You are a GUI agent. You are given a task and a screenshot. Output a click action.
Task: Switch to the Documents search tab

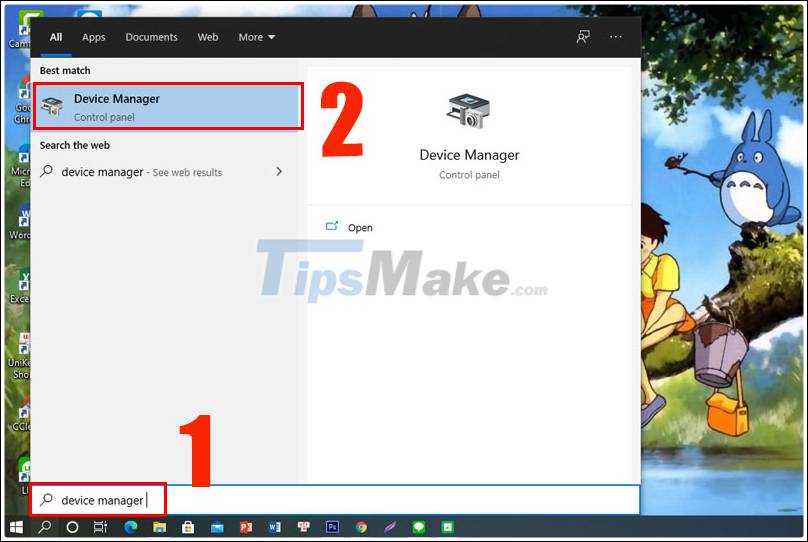(x=151, y=37)
